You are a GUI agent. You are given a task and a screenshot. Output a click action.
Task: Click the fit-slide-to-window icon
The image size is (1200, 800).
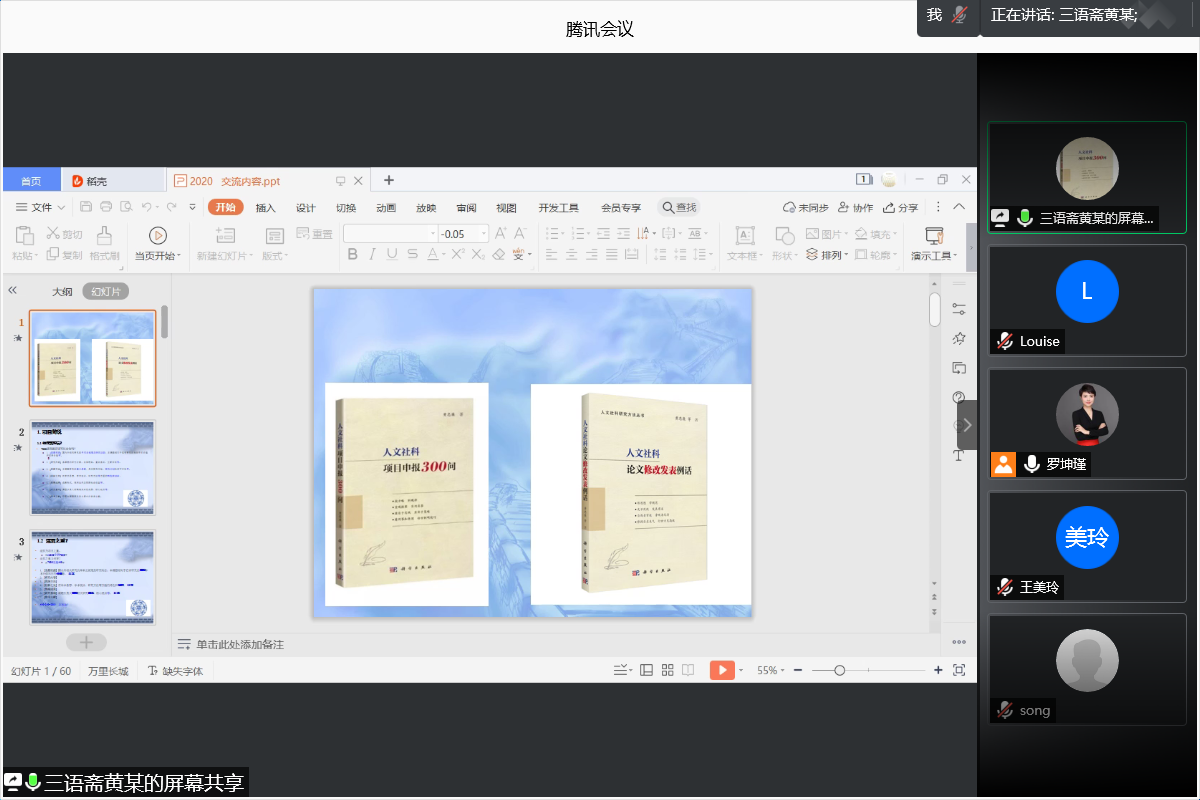(959, 670)
